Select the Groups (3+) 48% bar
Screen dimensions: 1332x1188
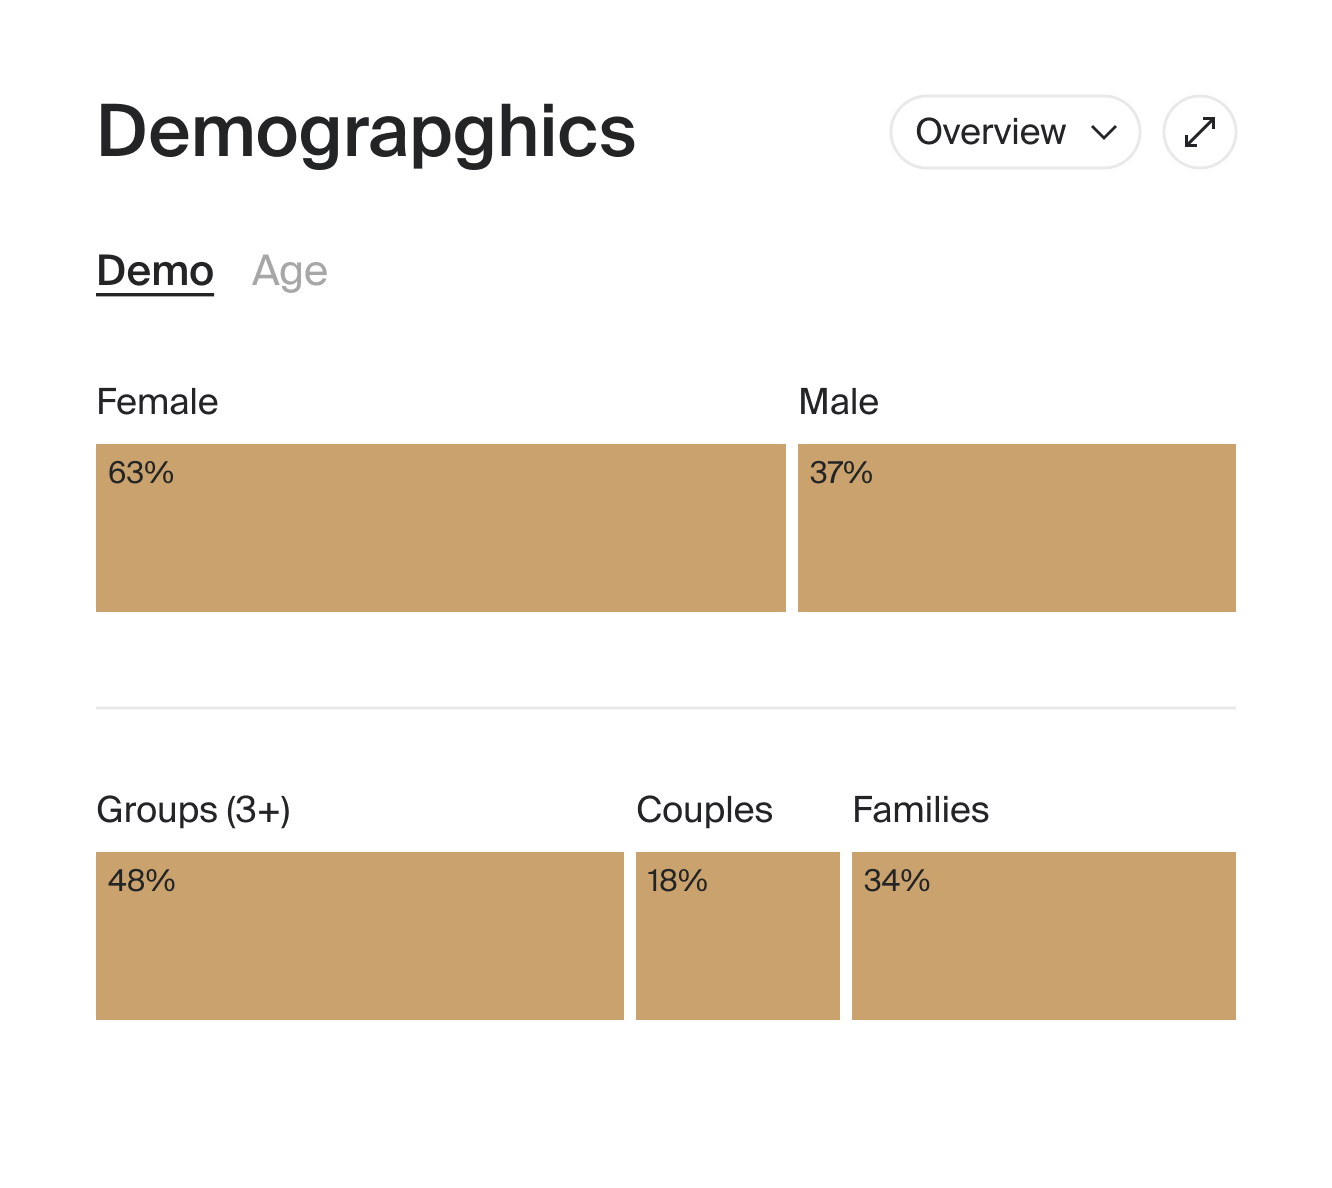coord(360,936)
